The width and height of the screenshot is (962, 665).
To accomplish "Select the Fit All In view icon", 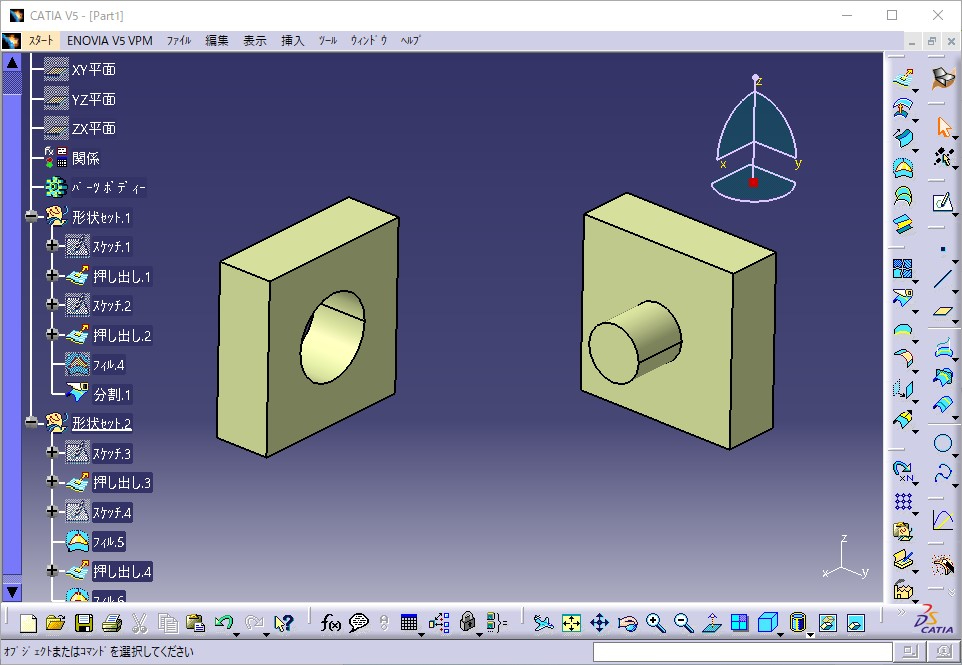I will click(x=571, y=623).
